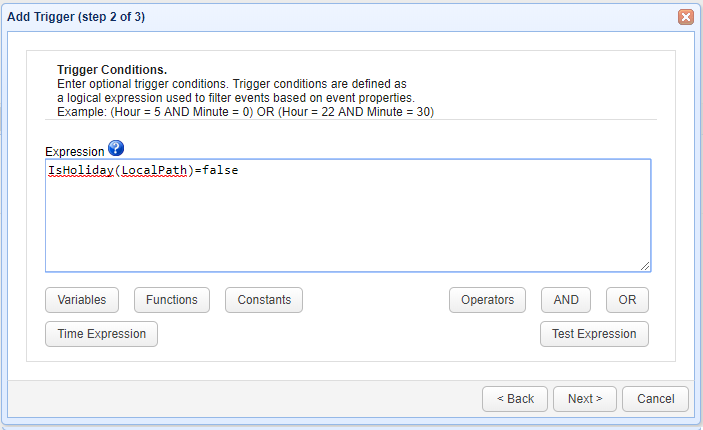The height and width of the screenshot is (430, 703).
Task: Open the Operators list
Action: pos(487,300)
